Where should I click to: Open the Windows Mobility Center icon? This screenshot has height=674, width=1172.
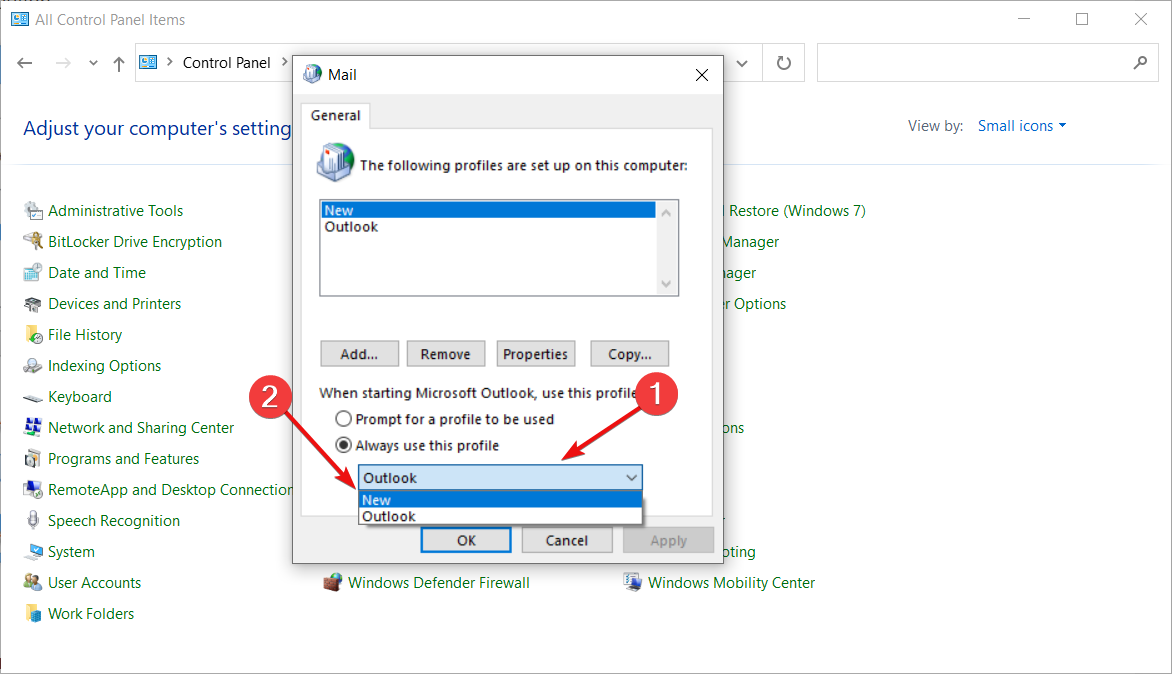[x=632, y=582]
